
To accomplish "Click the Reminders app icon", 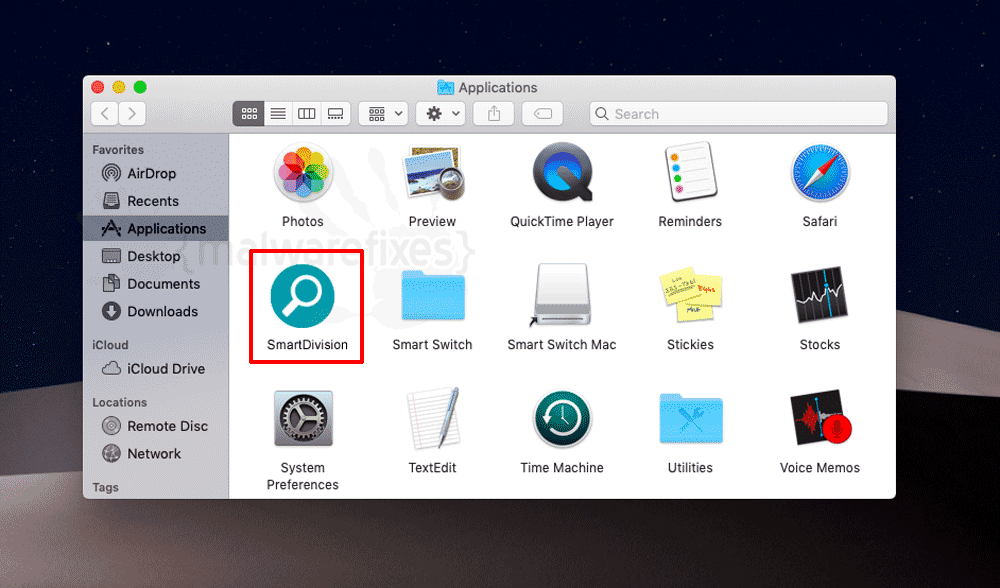I will [691, 172].
